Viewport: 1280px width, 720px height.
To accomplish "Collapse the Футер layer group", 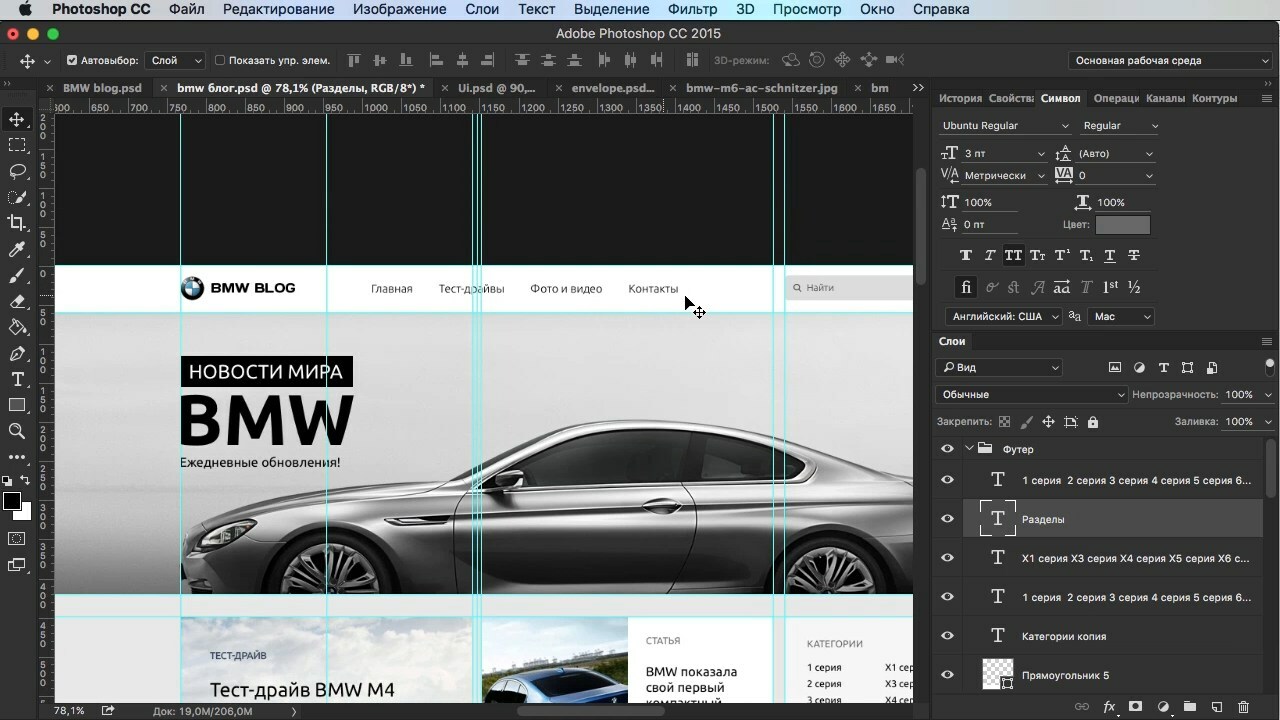I will tap(969, 449).
